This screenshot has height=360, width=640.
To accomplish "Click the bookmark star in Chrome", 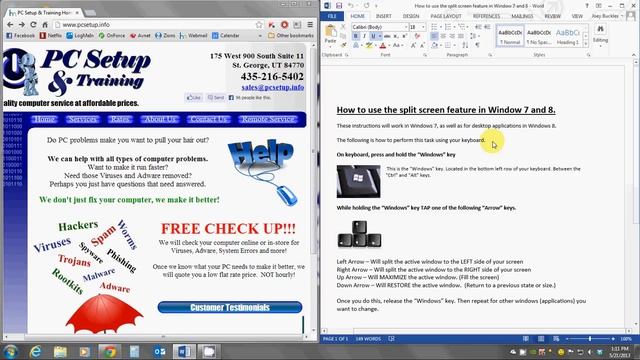I will [259, 25].
